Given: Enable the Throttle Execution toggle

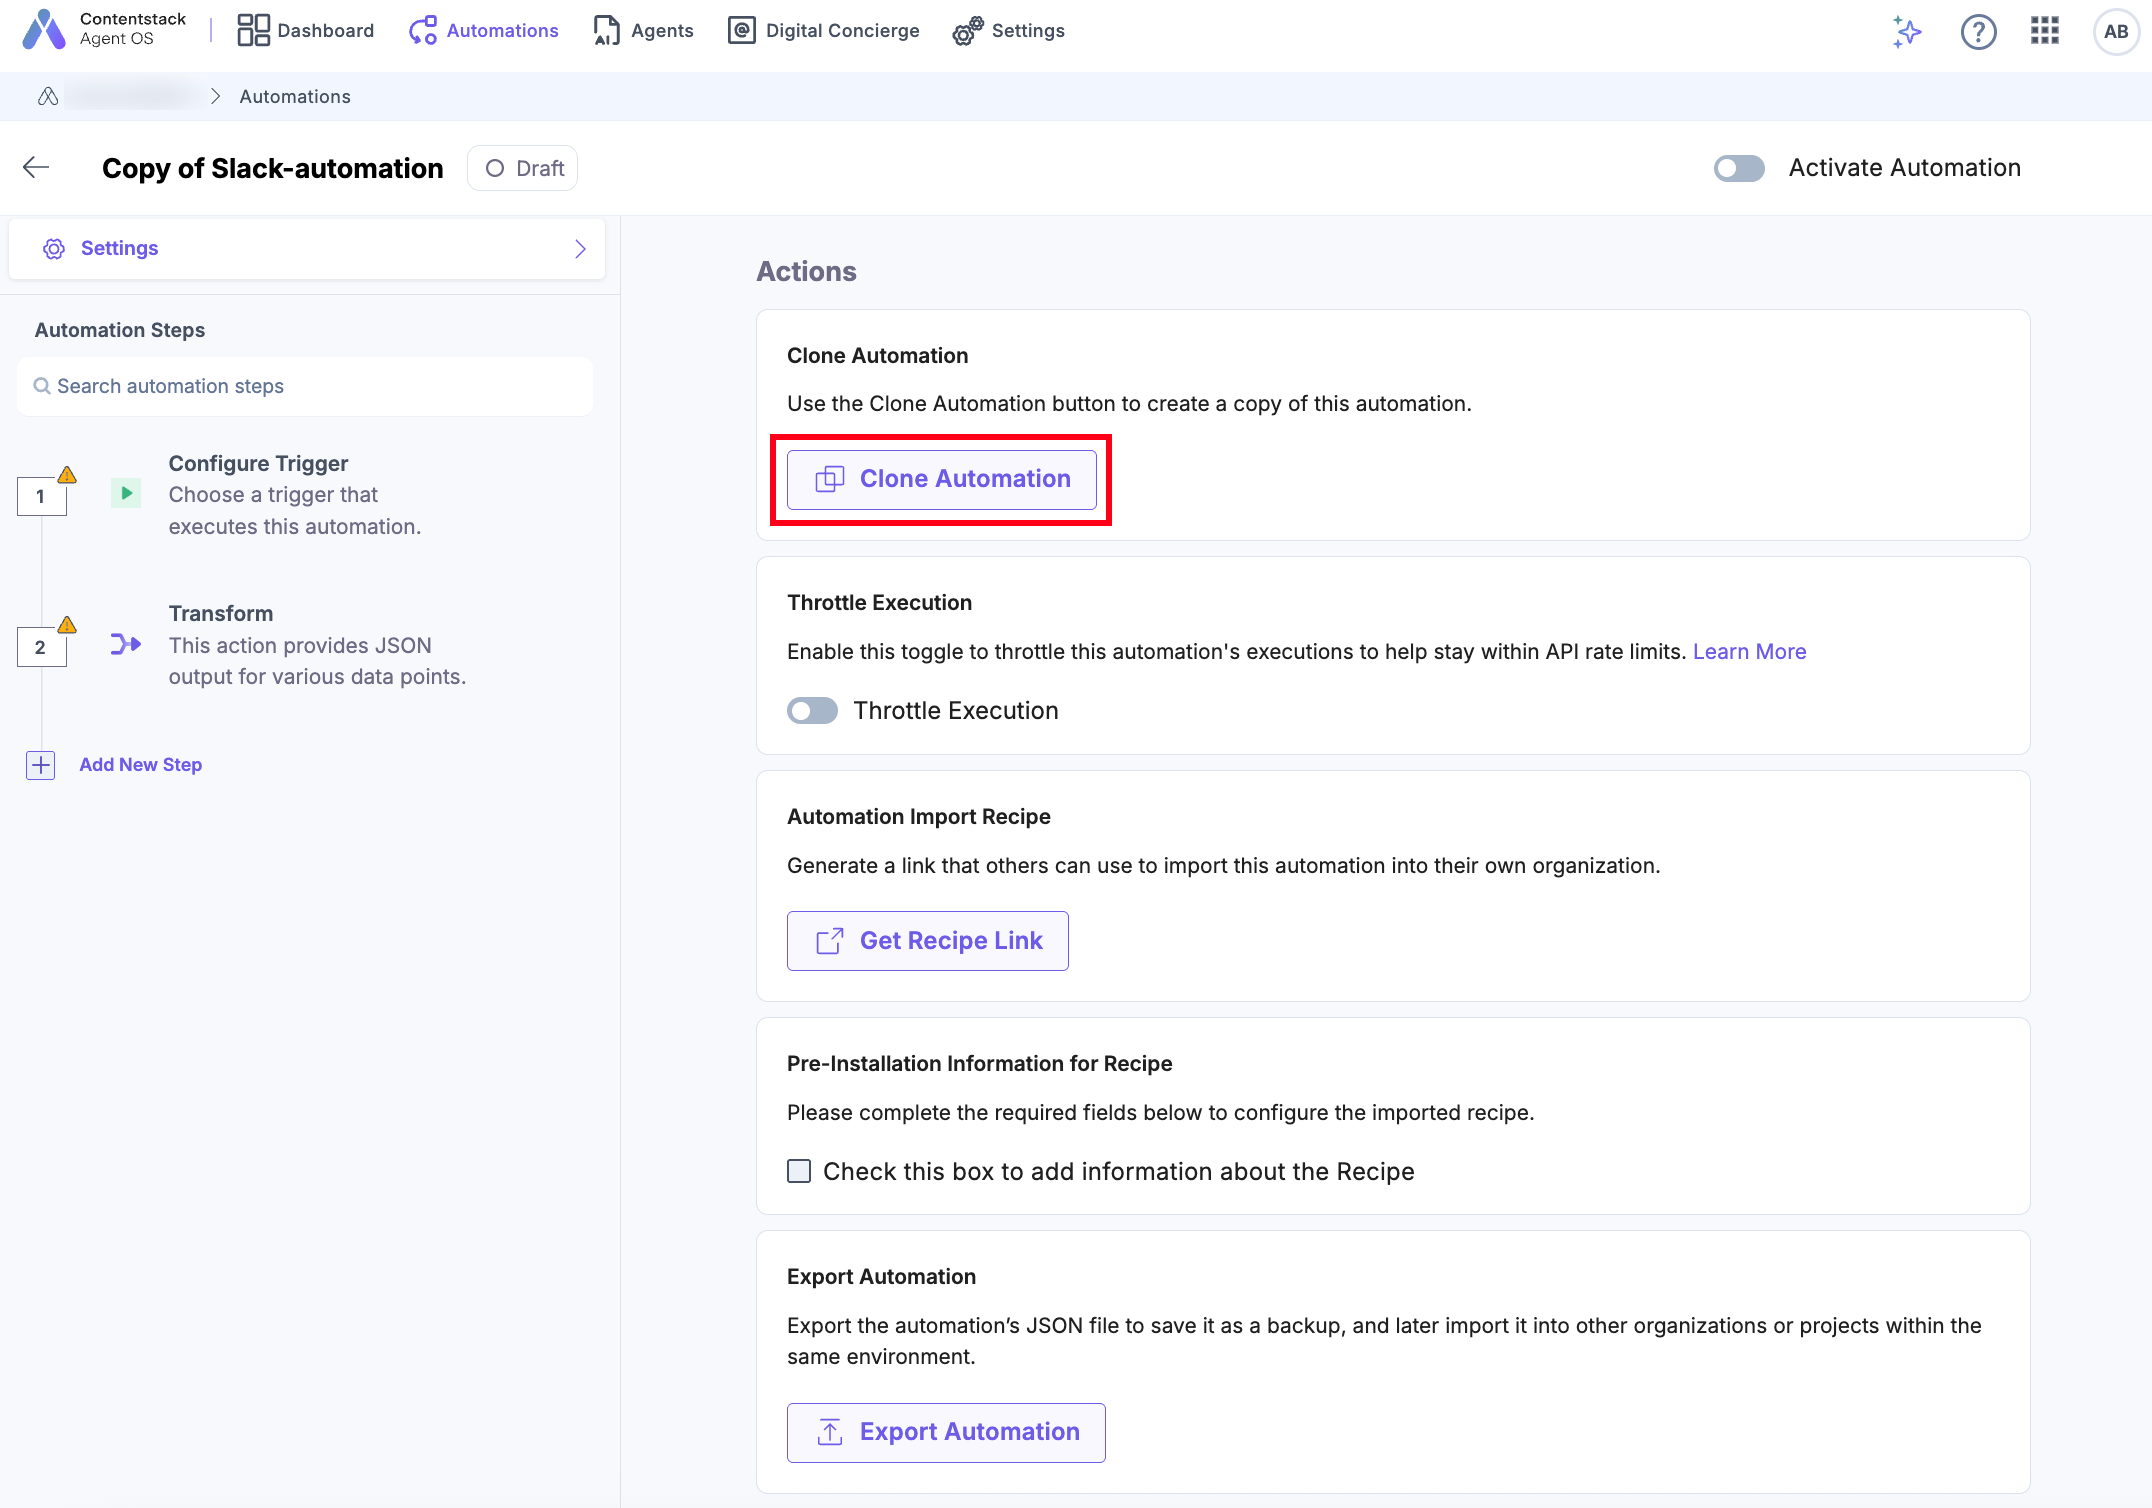Looking at the screenshot, I should (x=812, y=711).
